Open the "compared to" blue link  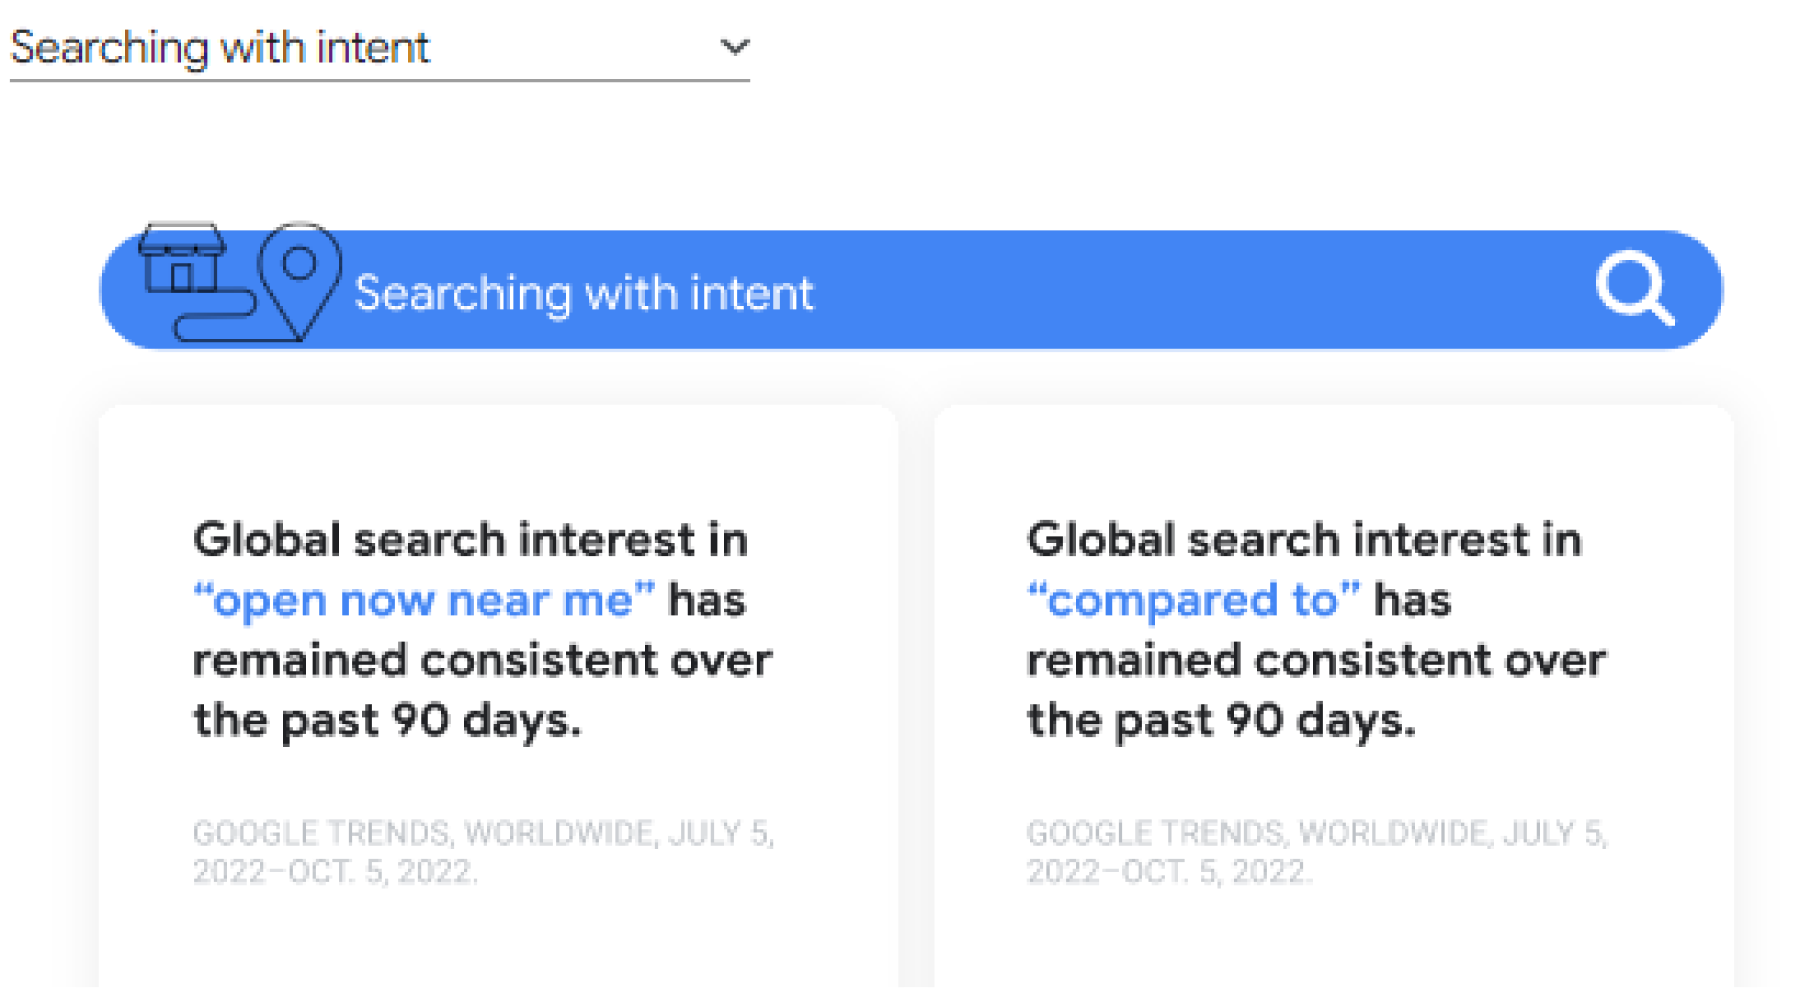(x=1193, y=600)
